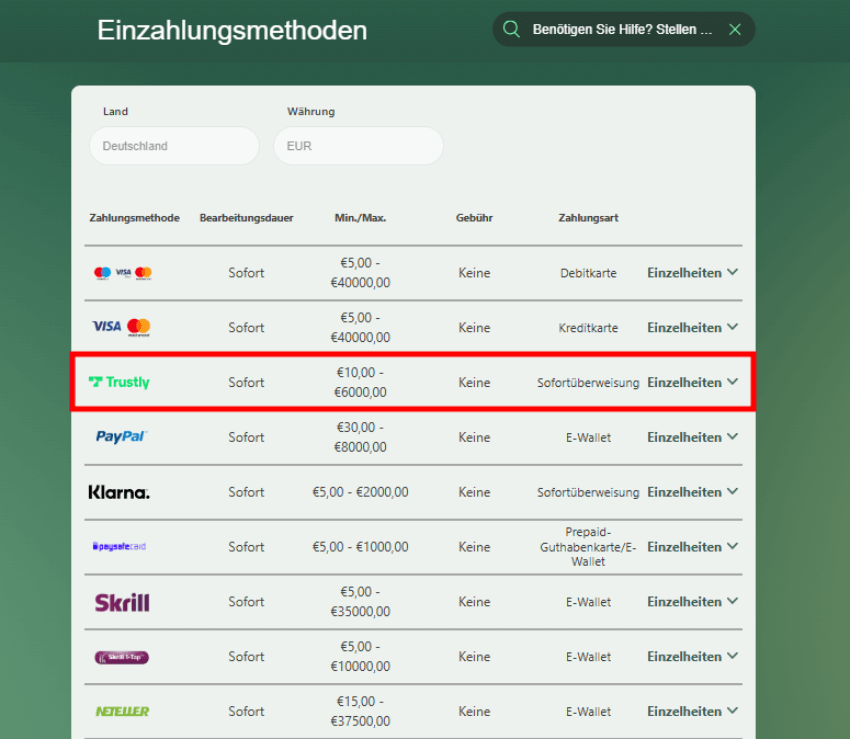Open Einzelheiten for Skrill

click(692, 601)
